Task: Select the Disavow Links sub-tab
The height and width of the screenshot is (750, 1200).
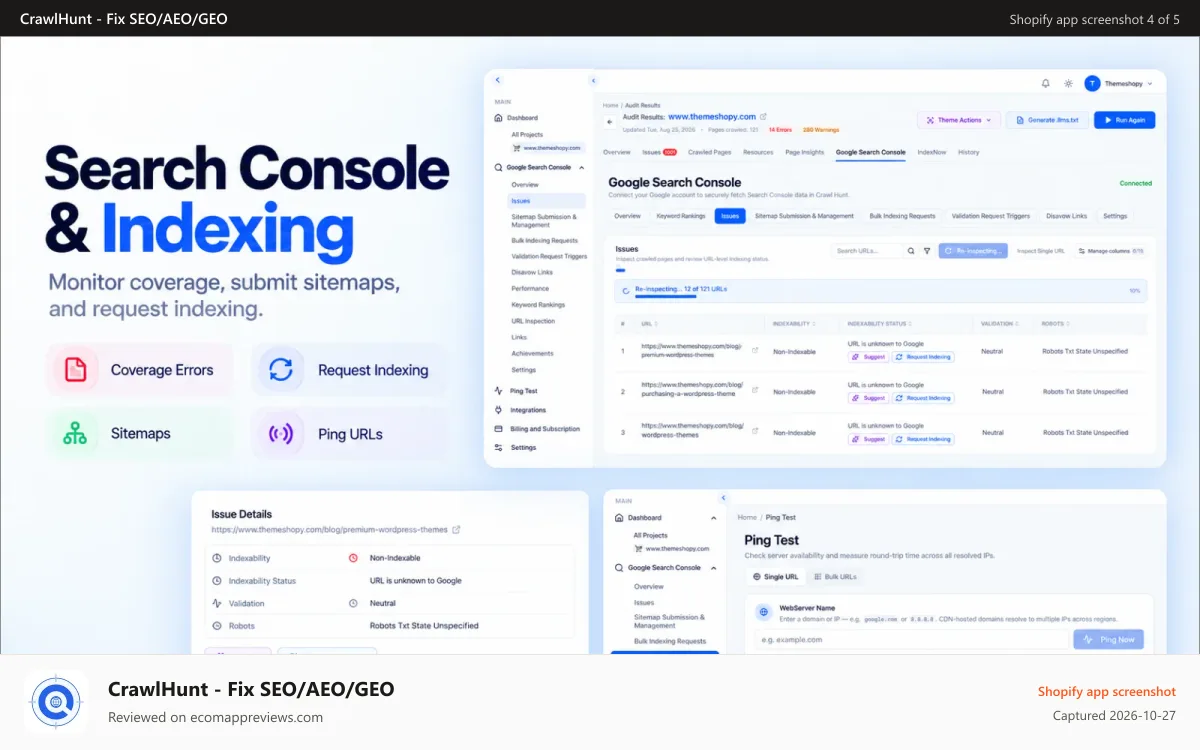Action: pos(1066,216)
